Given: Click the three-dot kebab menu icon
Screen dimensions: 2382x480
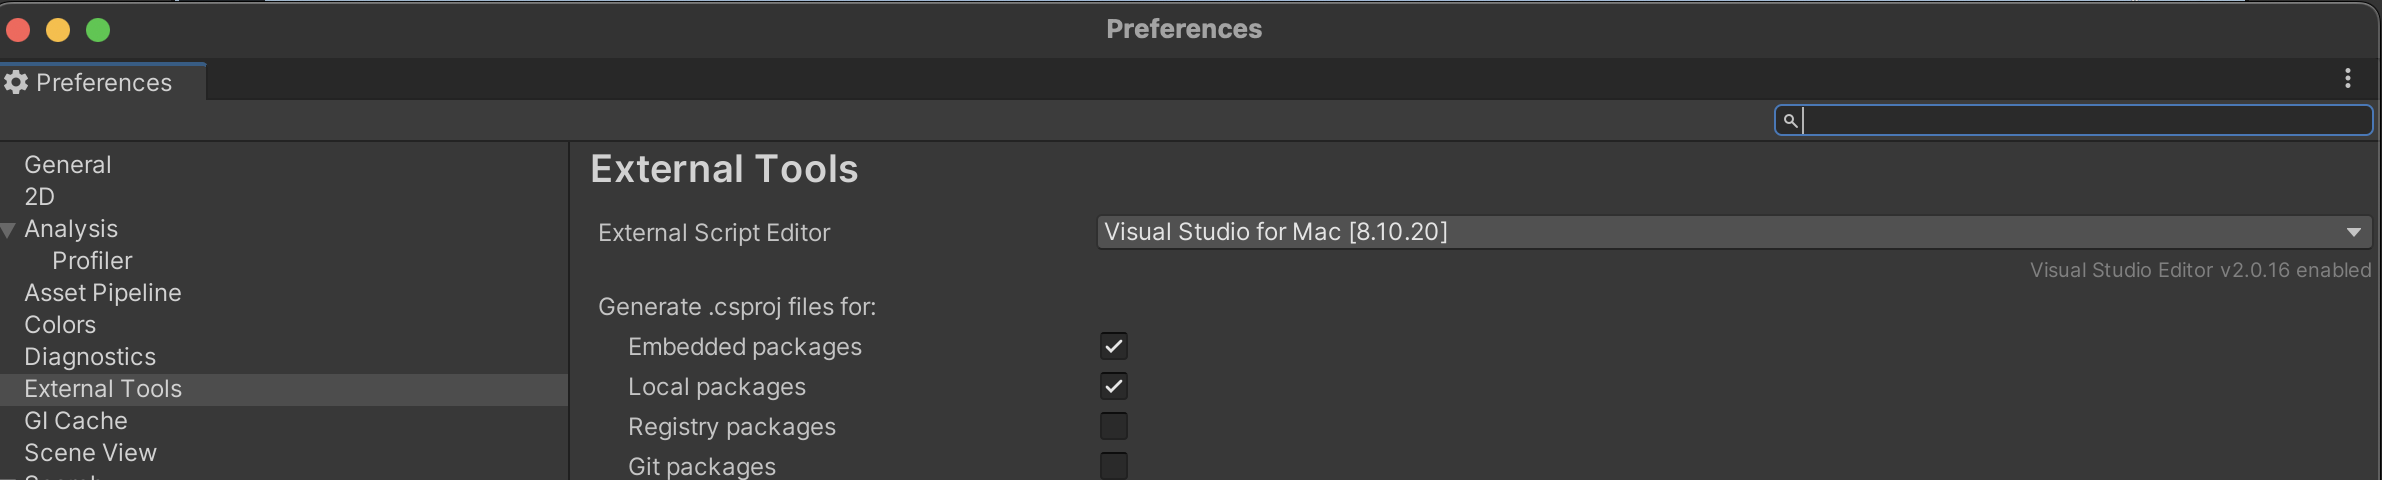Looking at the screenshot, I should [2347, 79].
